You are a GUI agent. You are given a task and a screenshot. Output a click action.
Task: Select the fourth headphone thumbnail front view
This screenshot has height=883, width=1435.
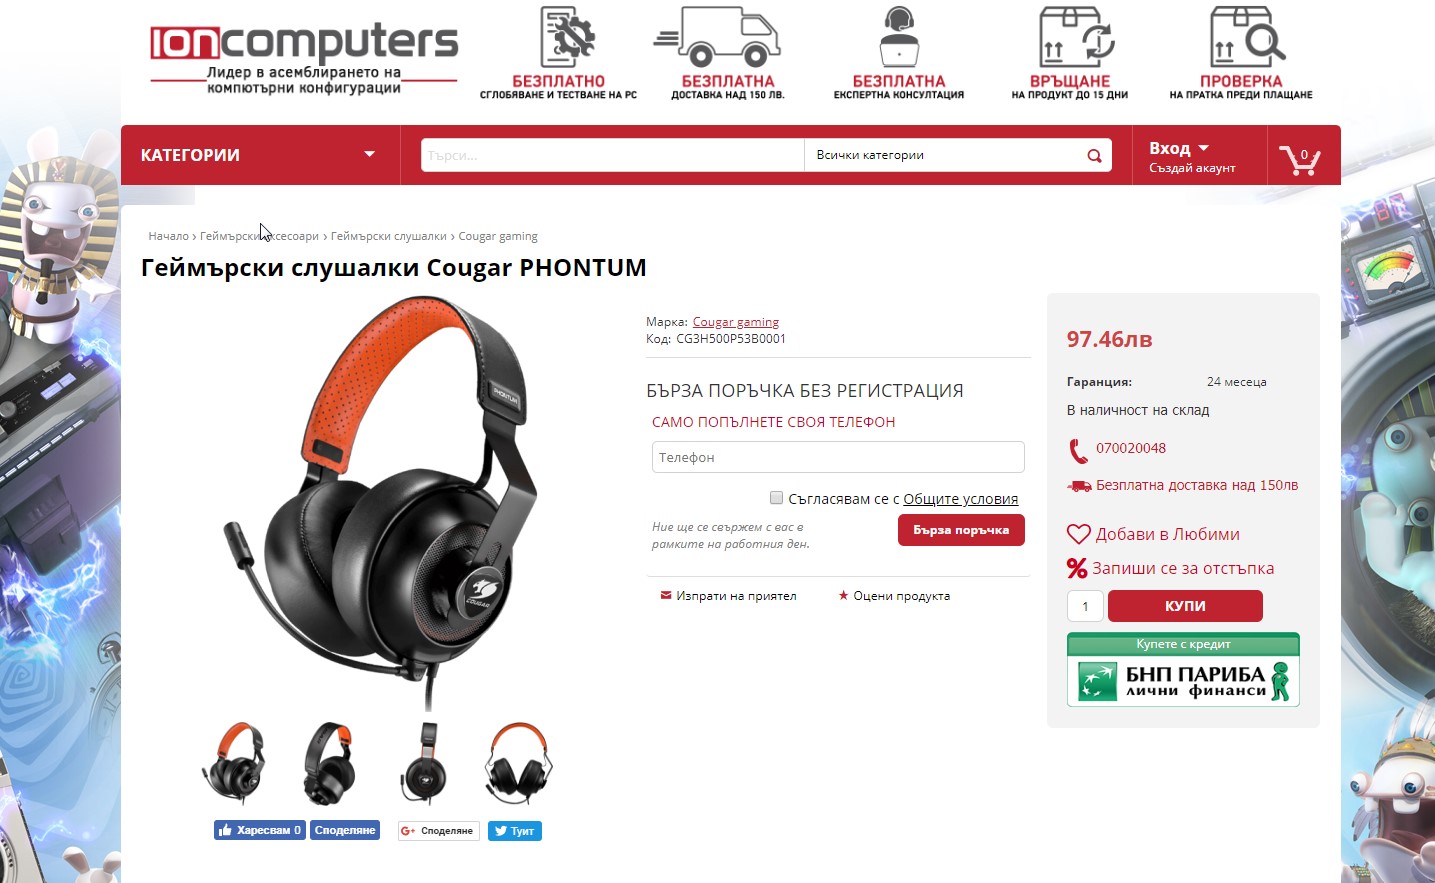click(x=518, y=764)
